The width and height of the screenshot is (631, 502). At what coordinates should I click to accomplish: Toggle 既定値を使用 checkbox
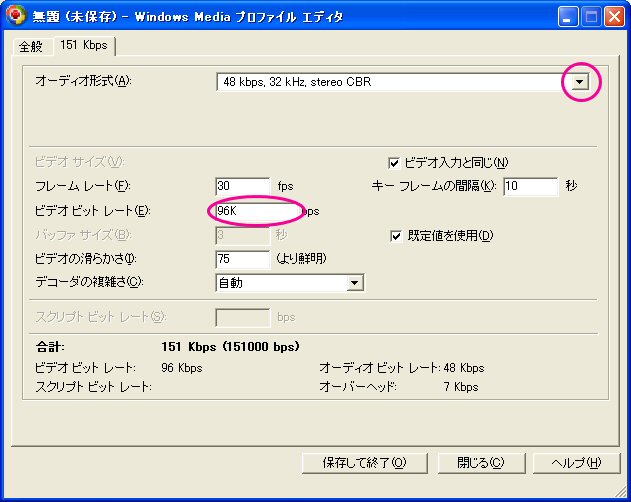[x=396, y=236]
